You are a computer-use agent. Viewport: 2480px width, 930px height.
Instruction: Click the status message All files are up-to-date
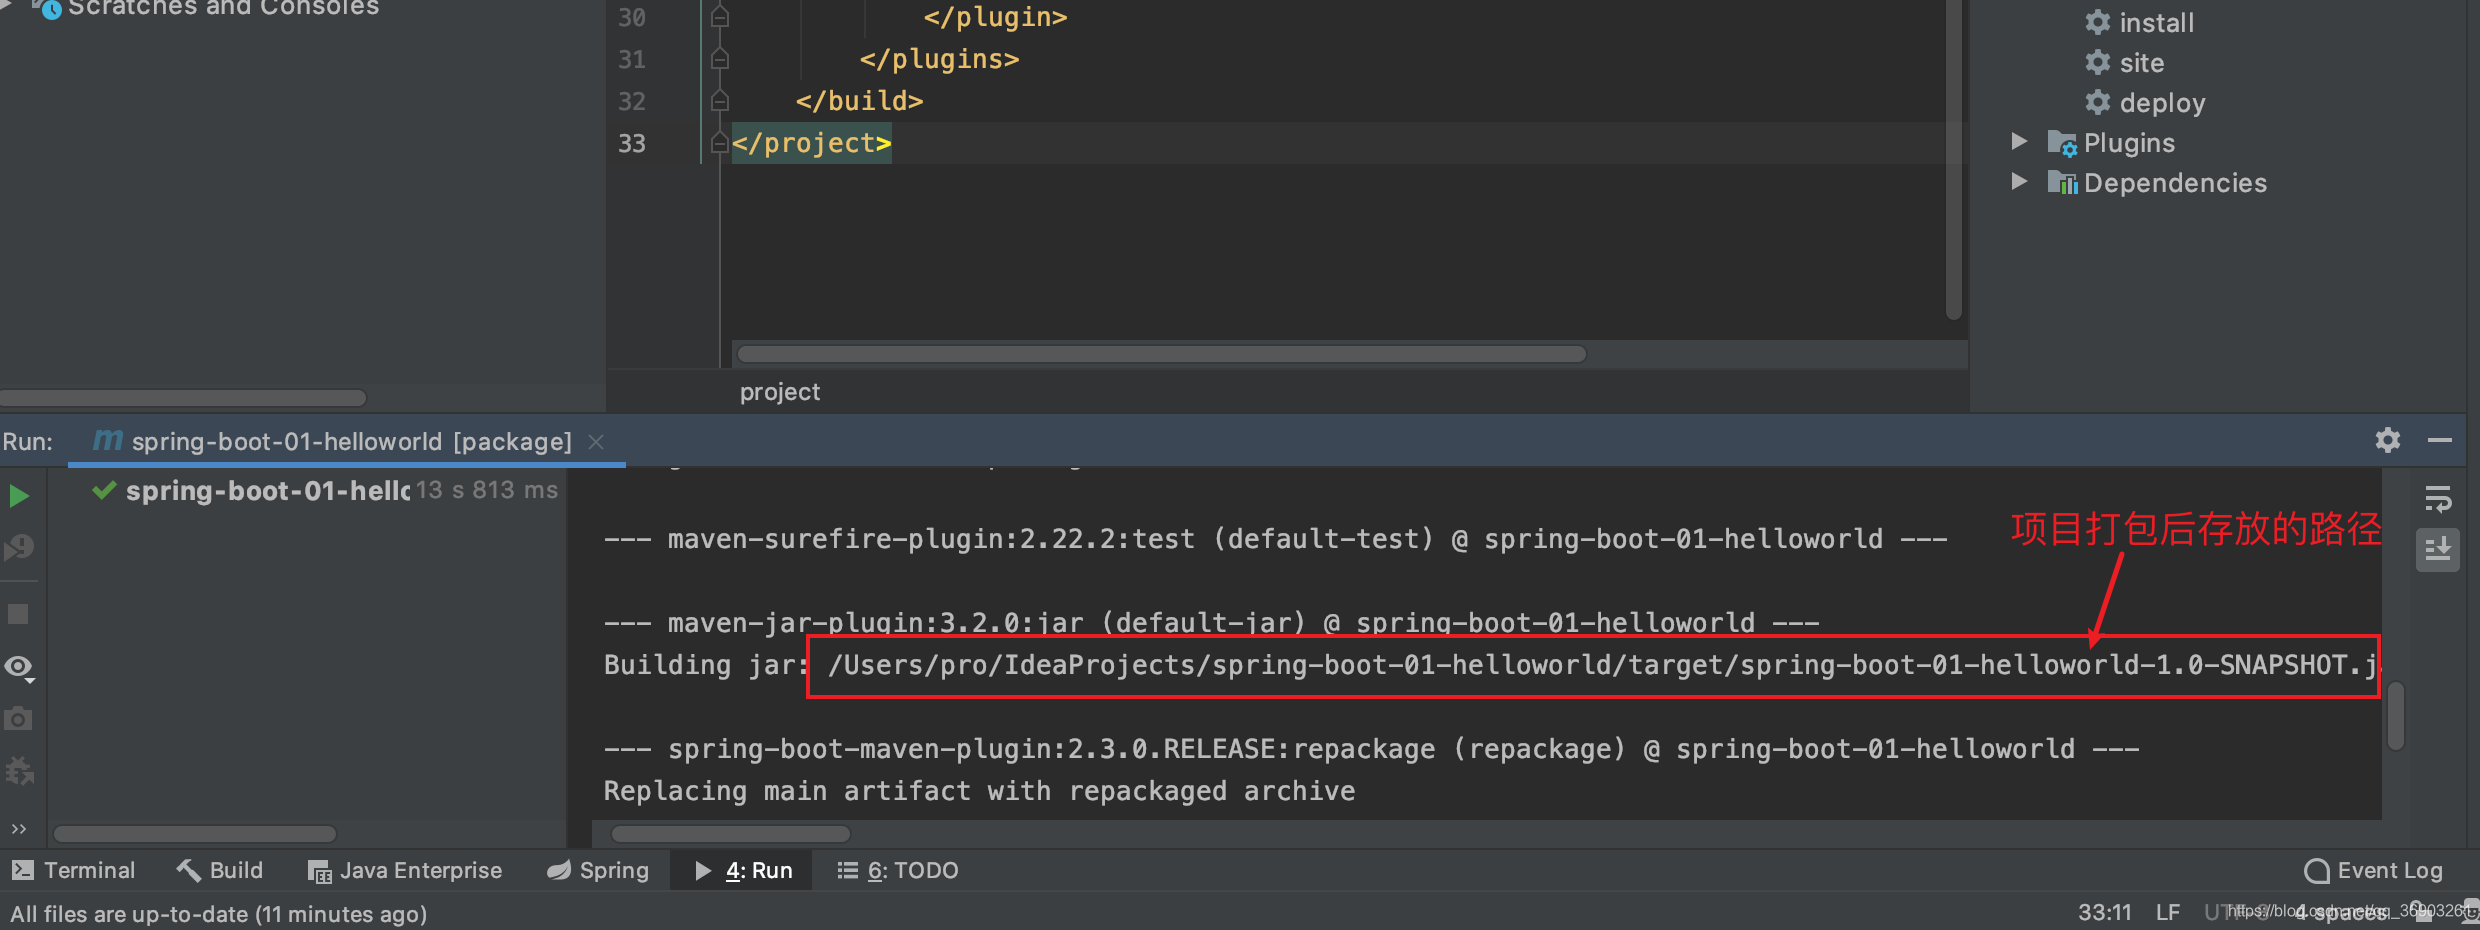coord(219,913)
